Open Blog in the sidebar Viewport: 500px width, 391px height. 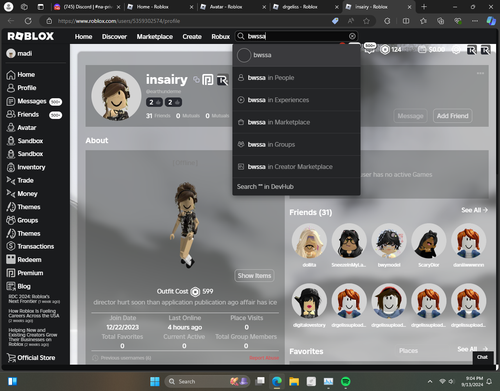(18, 286)
